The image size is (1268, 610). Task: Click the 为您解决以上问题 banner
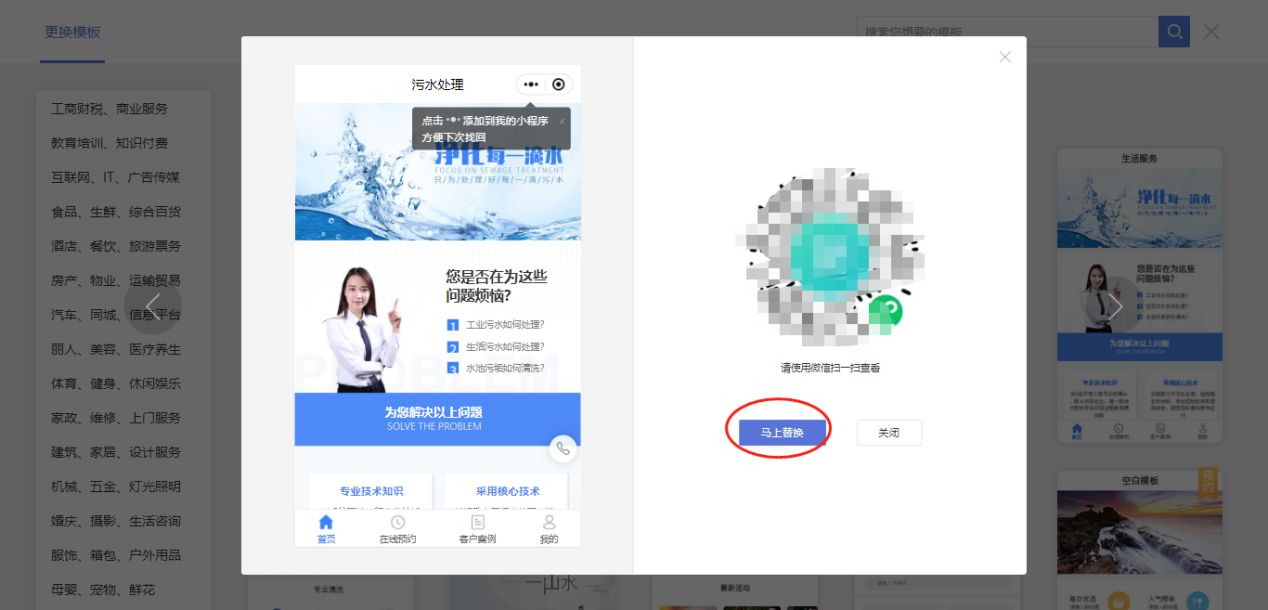[x=437, y=419]
